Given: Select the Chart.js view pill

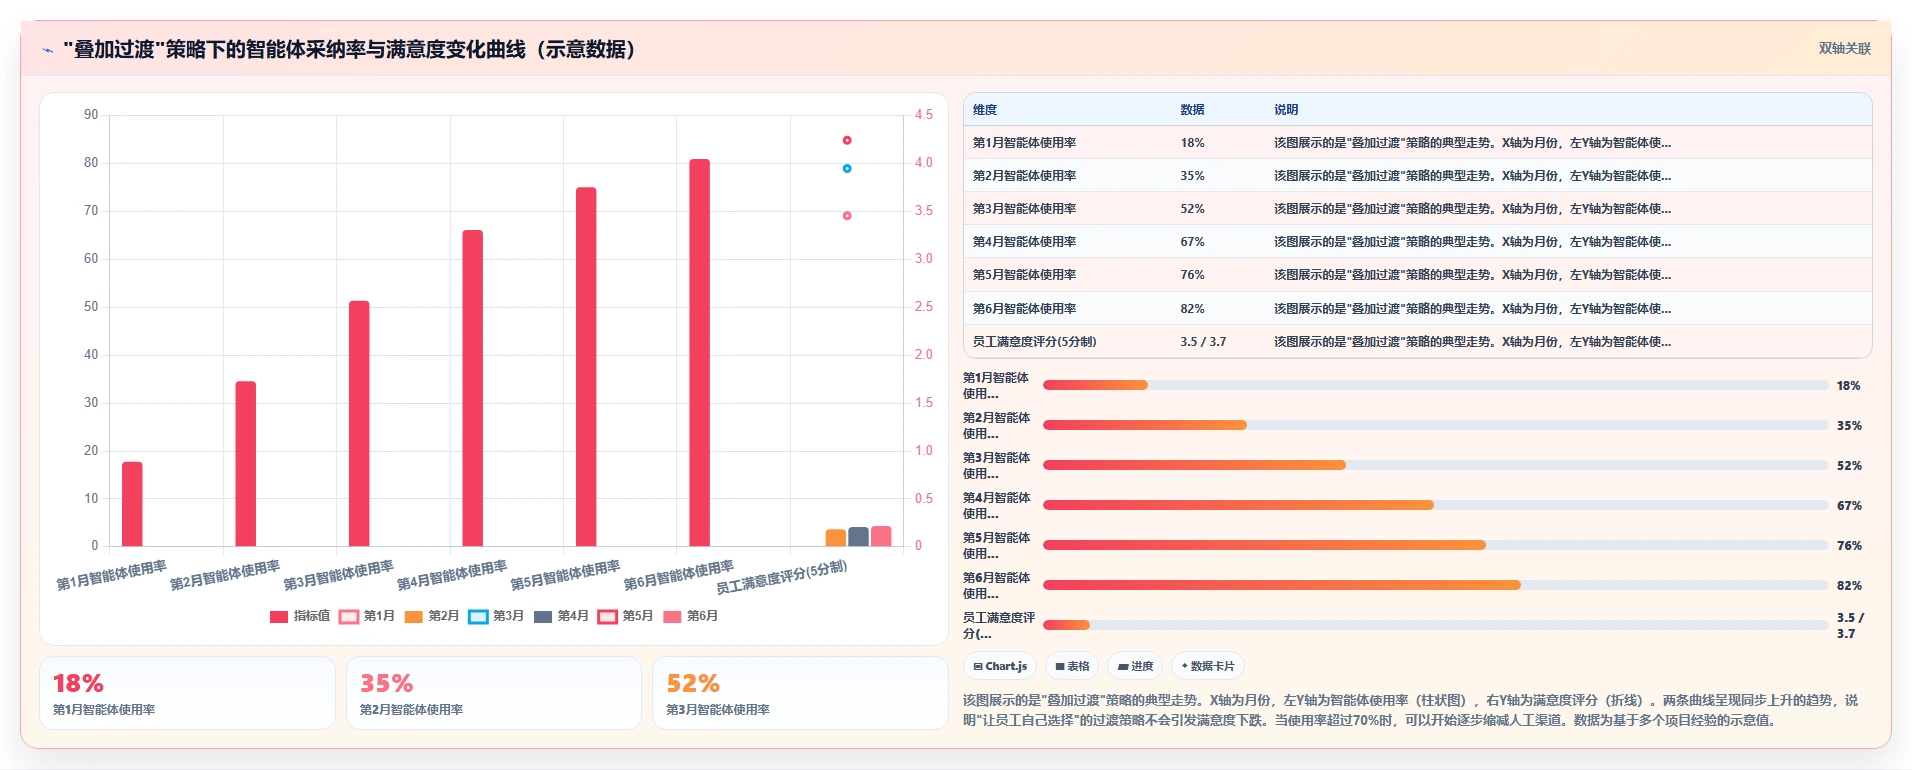Looking at the screenshot, I should [x=1000, y=666].
